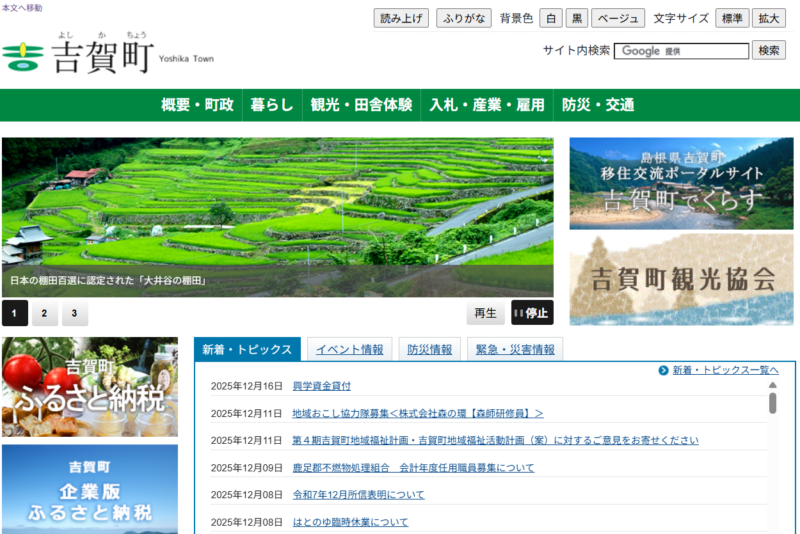Open the 企業版ふるさと納税 banner

point(90,489)
